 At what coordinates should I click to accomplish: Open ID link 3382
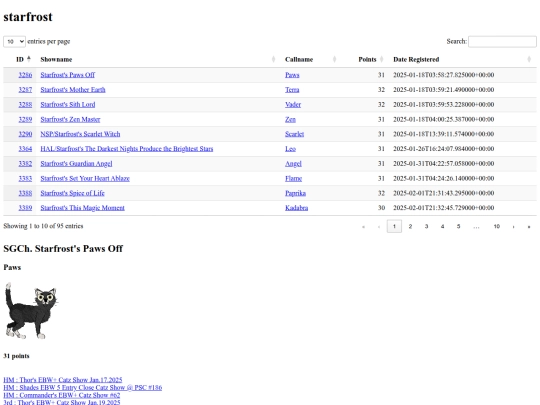point(25,164)
